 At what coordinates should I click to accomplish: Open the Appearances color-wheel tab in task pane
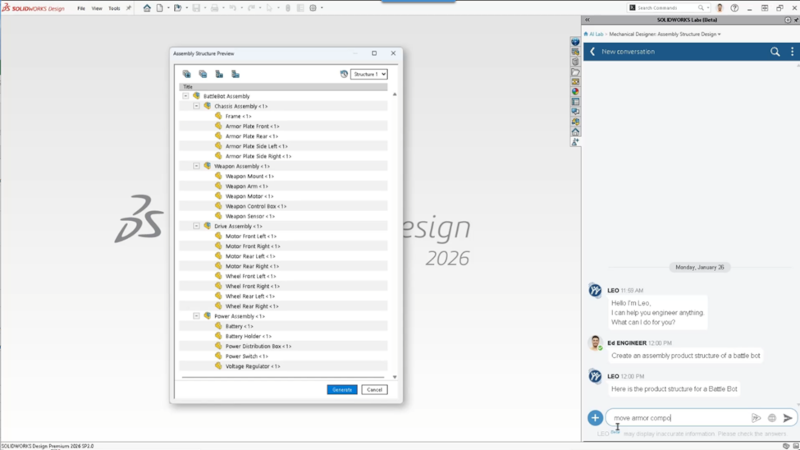click(x=576, y=91)
